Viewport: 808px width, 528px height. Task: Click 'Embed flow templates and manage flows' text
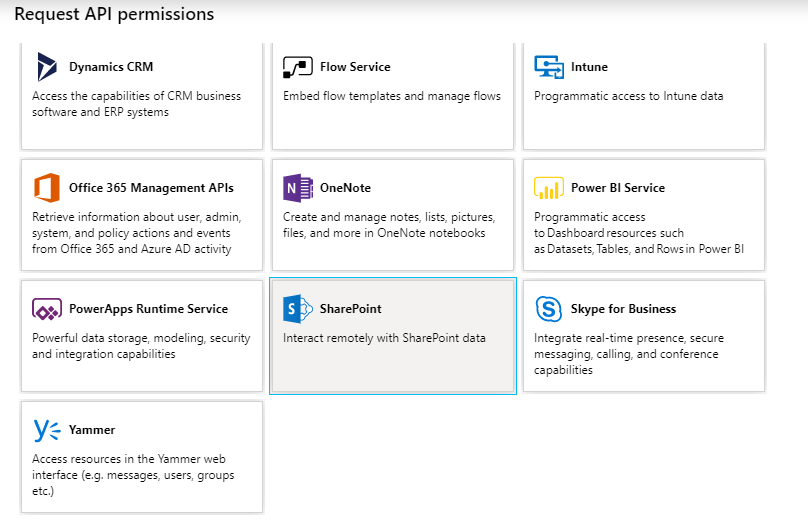click(392, 96)
